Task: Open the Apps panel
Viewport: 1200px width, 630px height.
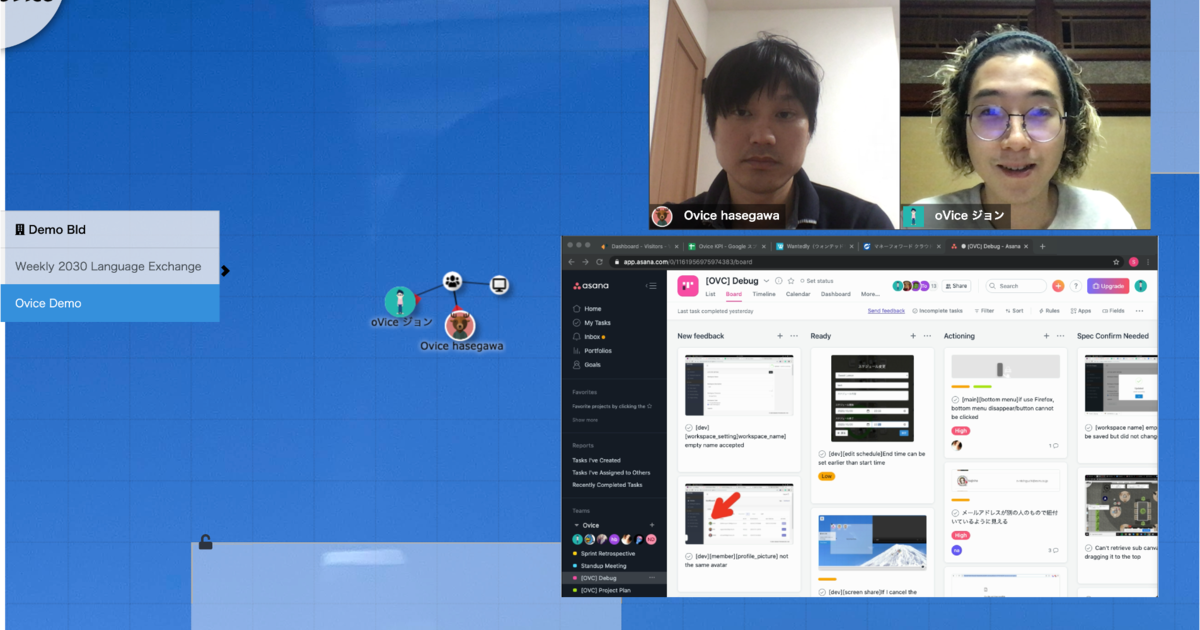Action: point(1081,311)
